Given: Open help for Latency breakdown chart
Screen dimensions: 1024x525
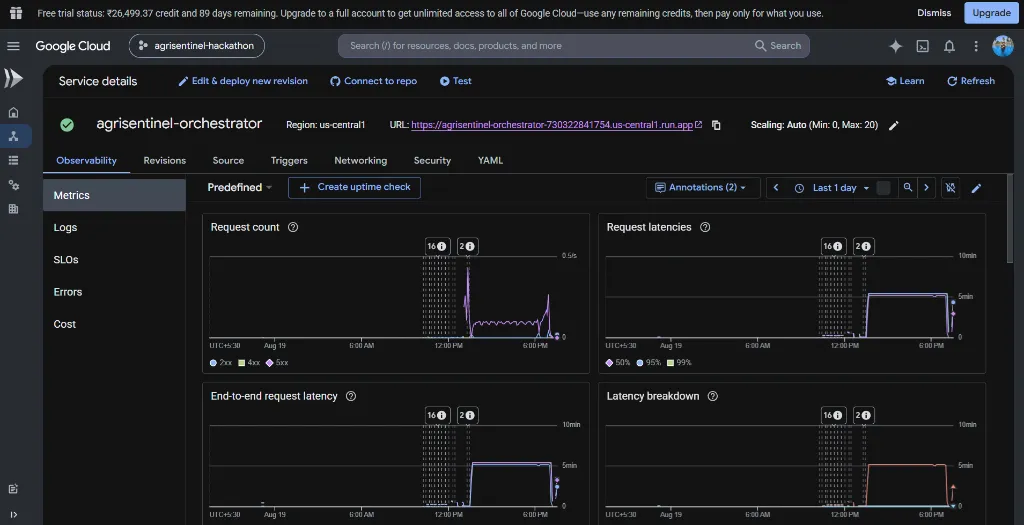Looking at the screenshot, I should tap(712, 396).
